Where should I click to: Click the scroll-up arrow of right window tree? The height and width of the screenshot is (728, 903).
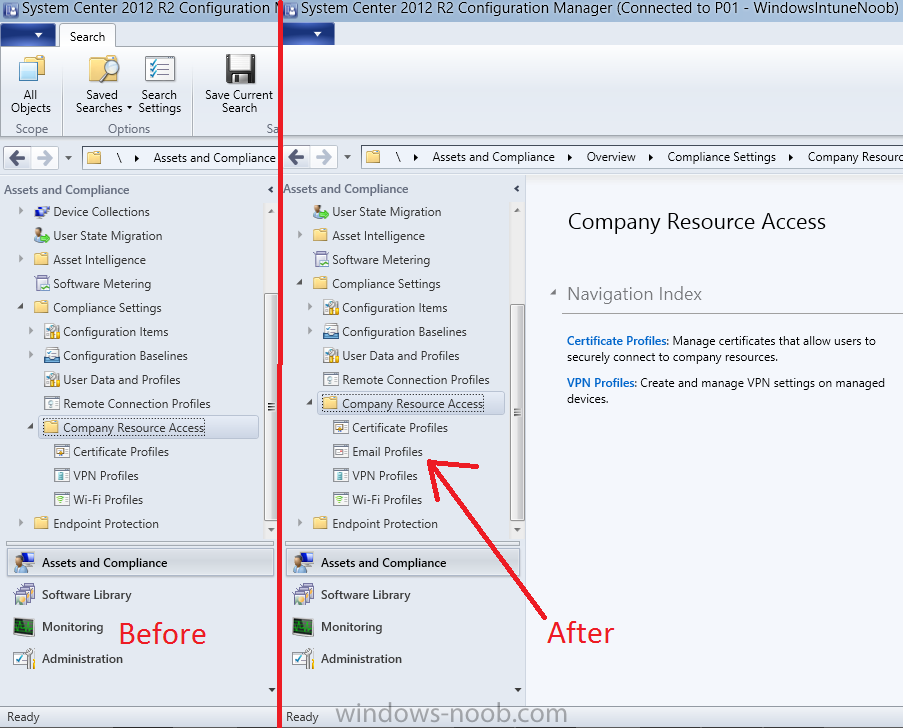[517, 210]
